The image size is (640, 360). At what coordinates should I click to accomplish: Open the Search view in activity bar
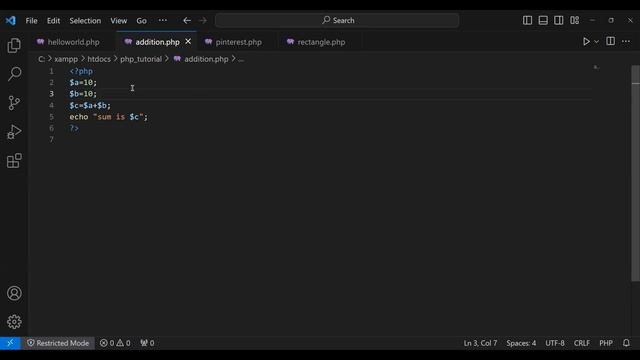click(14, 74)
